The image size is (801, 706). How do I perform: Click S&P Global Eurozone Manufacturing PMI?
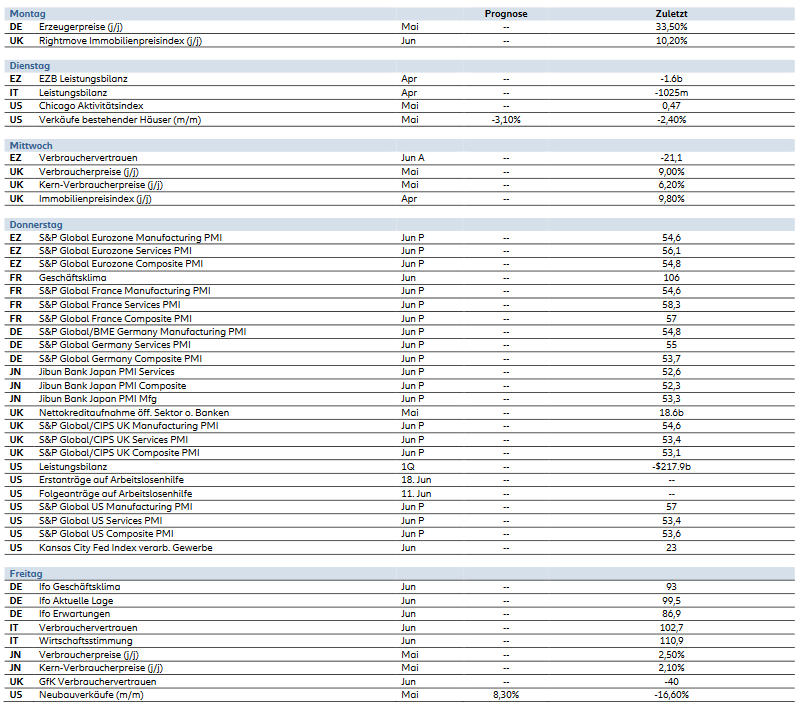point(131,237)
